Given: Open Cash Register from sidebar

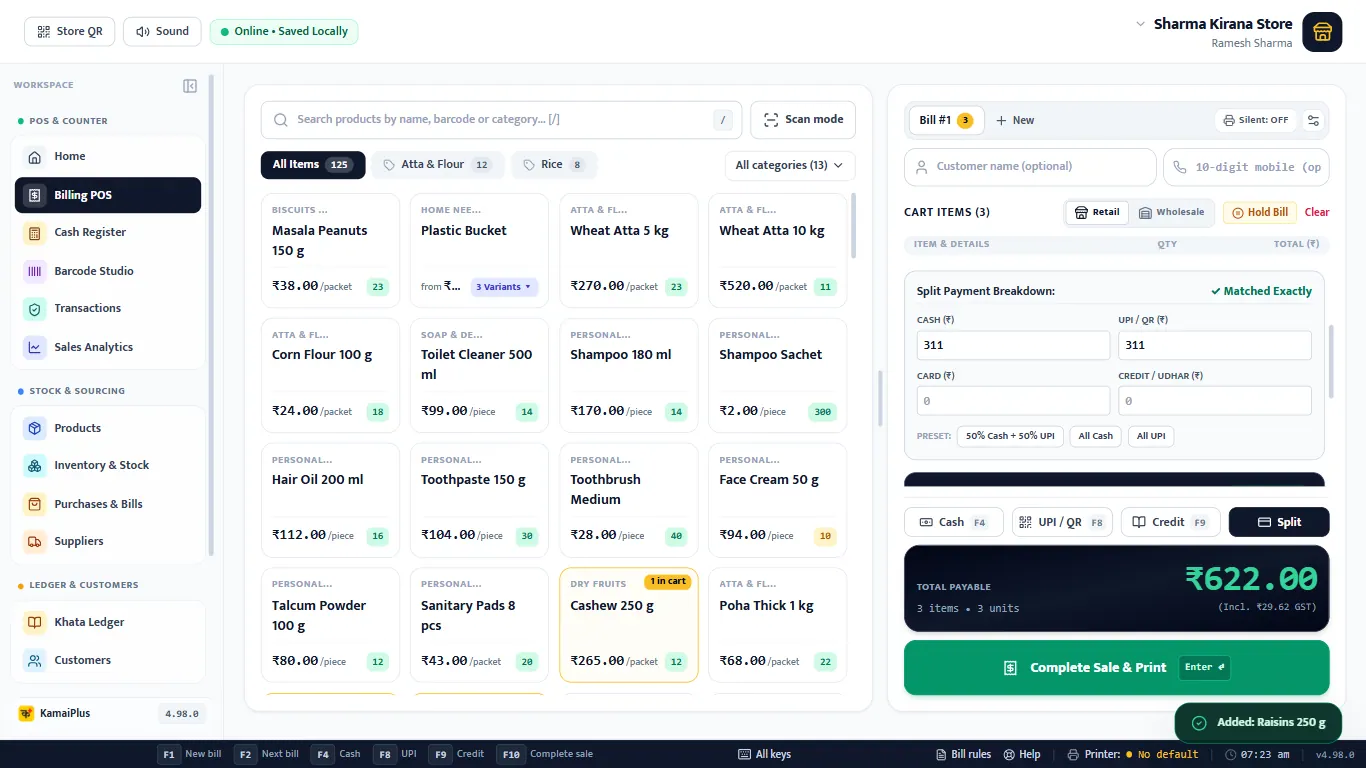Looking at the screenshot, I should [x=108, y=233].
